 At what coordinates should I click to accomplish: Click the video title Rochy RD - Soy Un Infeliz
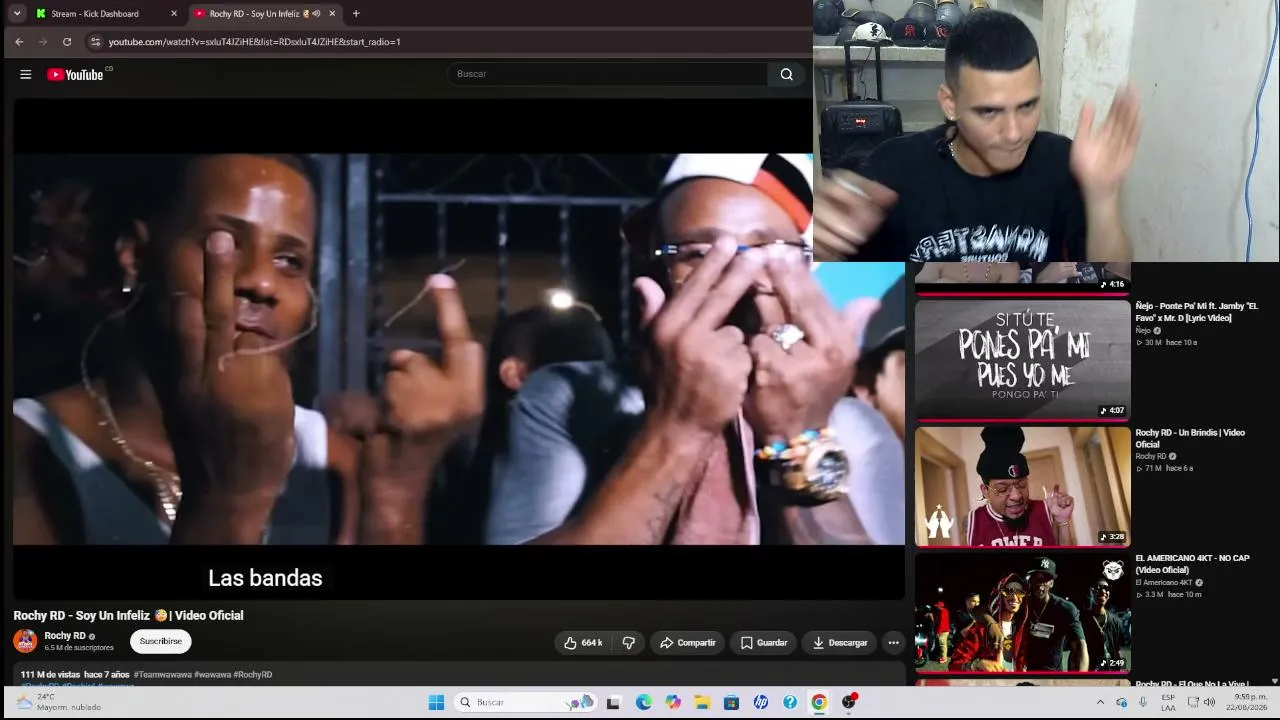tap(128, 616)
